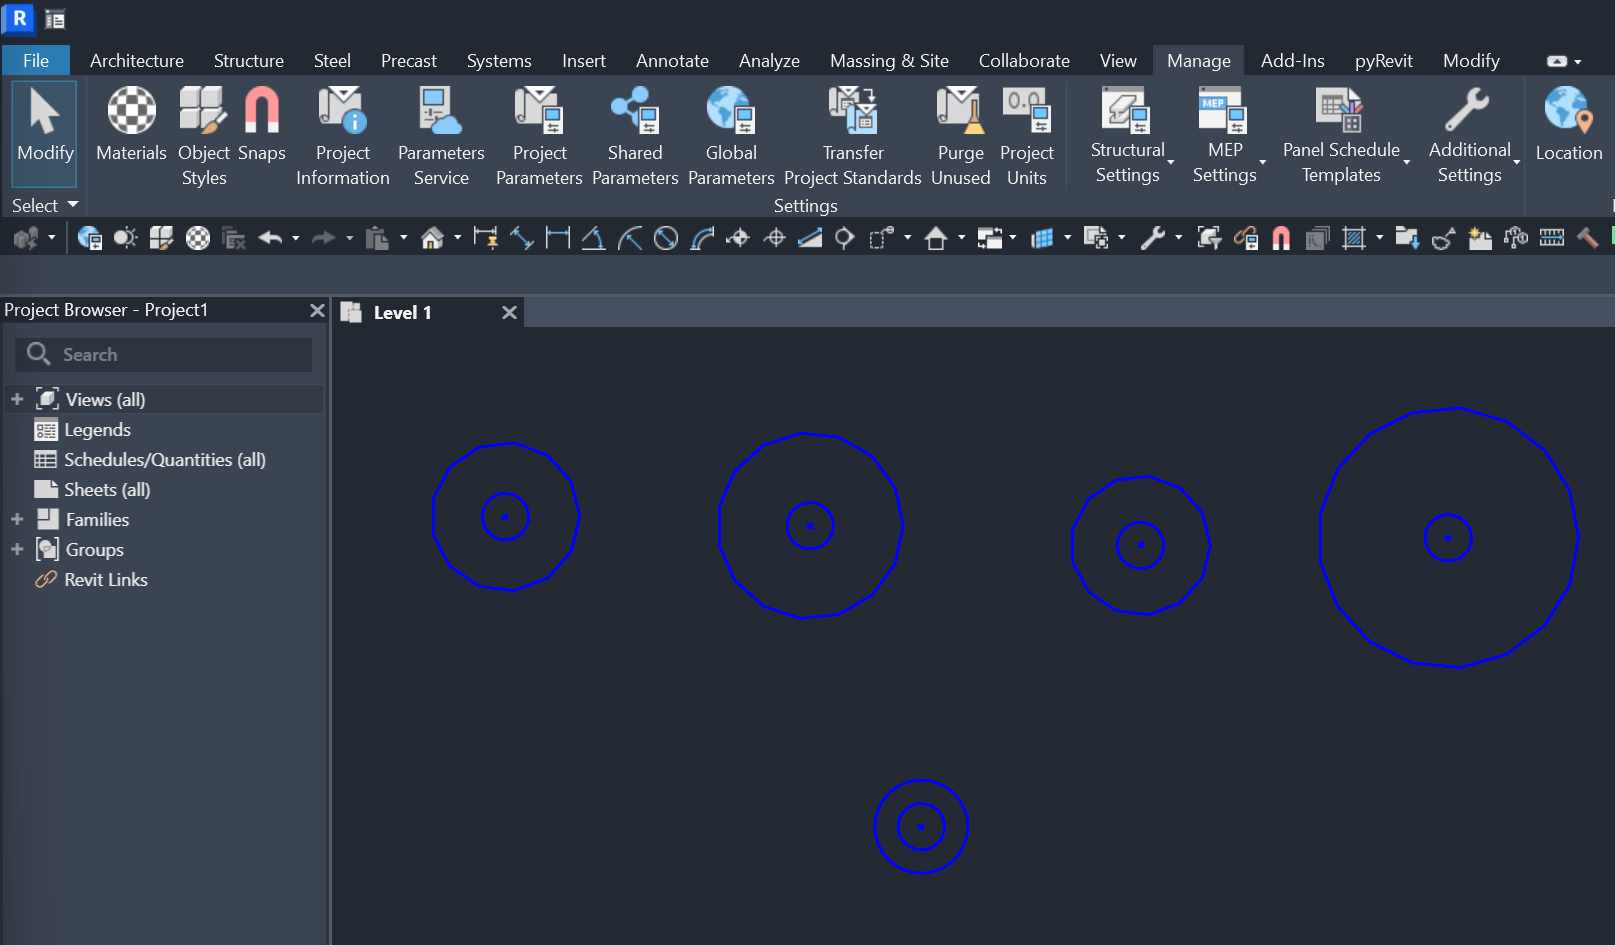Switch to the Annotate tab
Viewport: 1615px width, 945px height.
point(672,61)
